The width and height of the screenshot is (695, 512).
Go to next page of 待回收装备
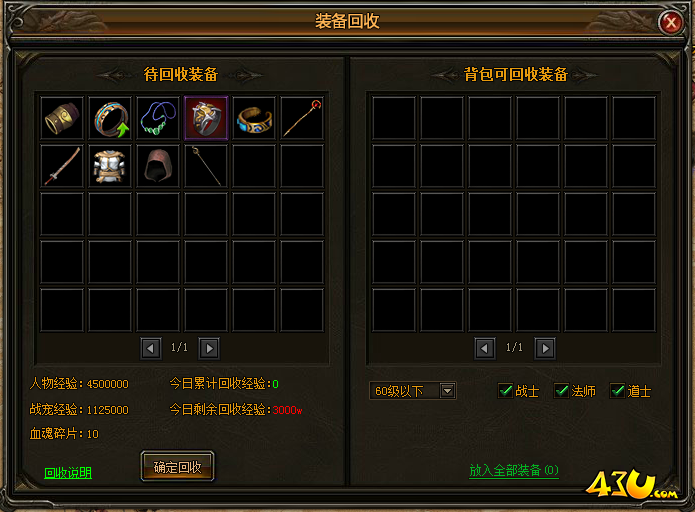[x=209, y=349]
